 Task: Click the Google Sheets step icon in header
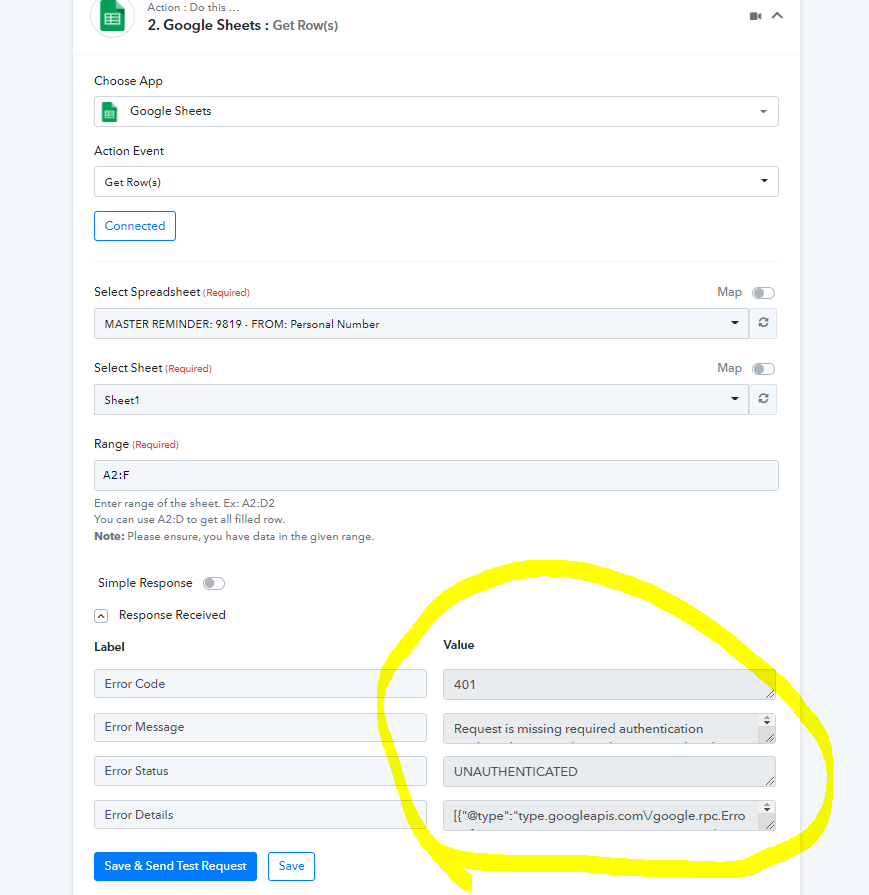(112, 16)
